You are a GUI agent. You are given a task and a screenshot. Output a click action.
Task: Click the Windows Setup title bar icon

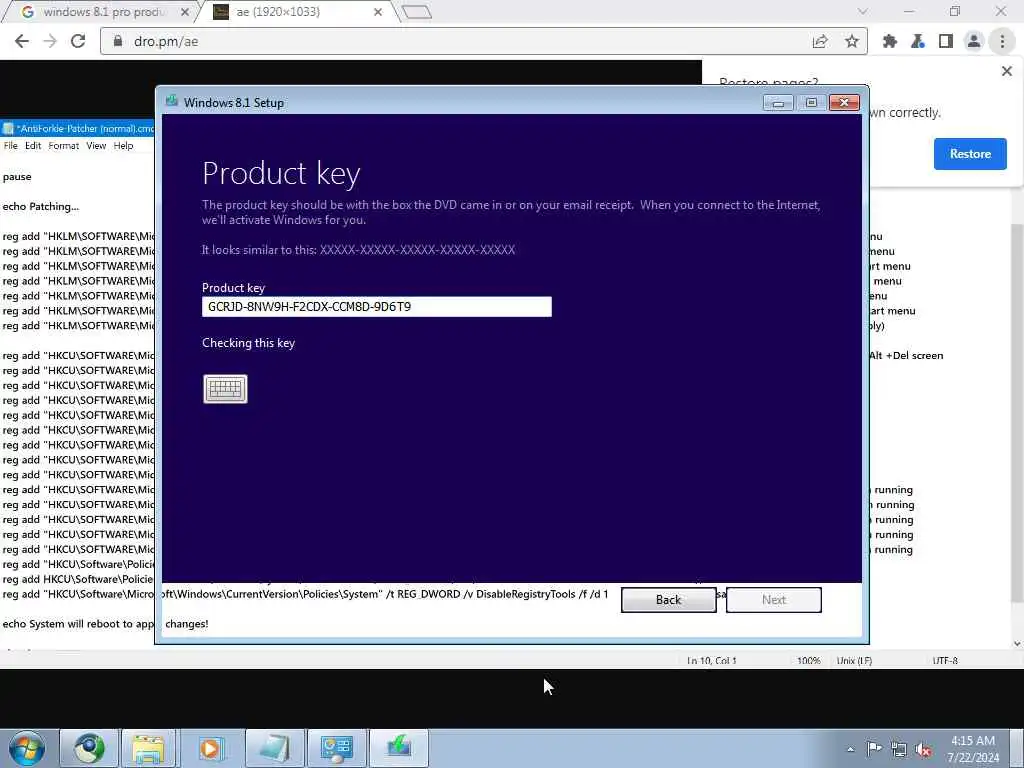172,101
